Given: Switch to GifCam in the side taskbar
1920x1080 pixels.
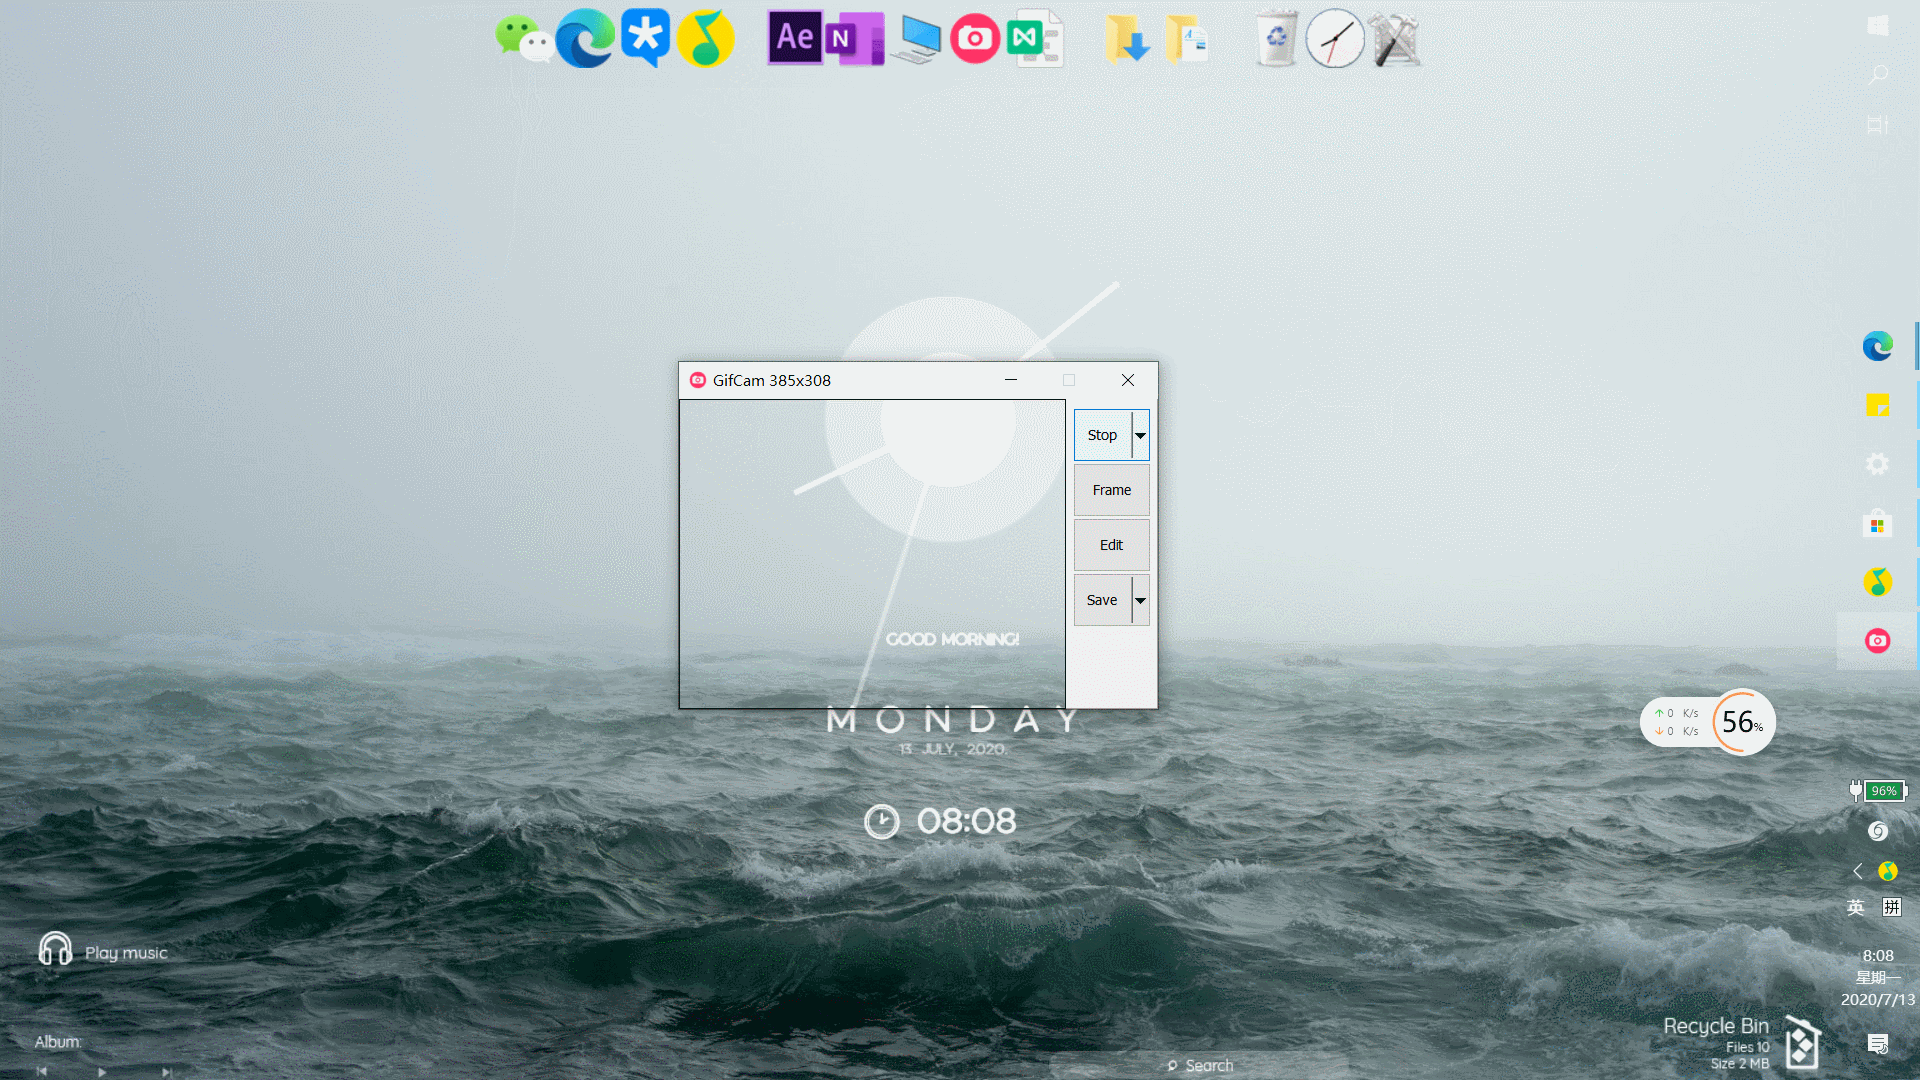Looking at the screenshot, I should pyautogui.click(x=1878, y=641).
